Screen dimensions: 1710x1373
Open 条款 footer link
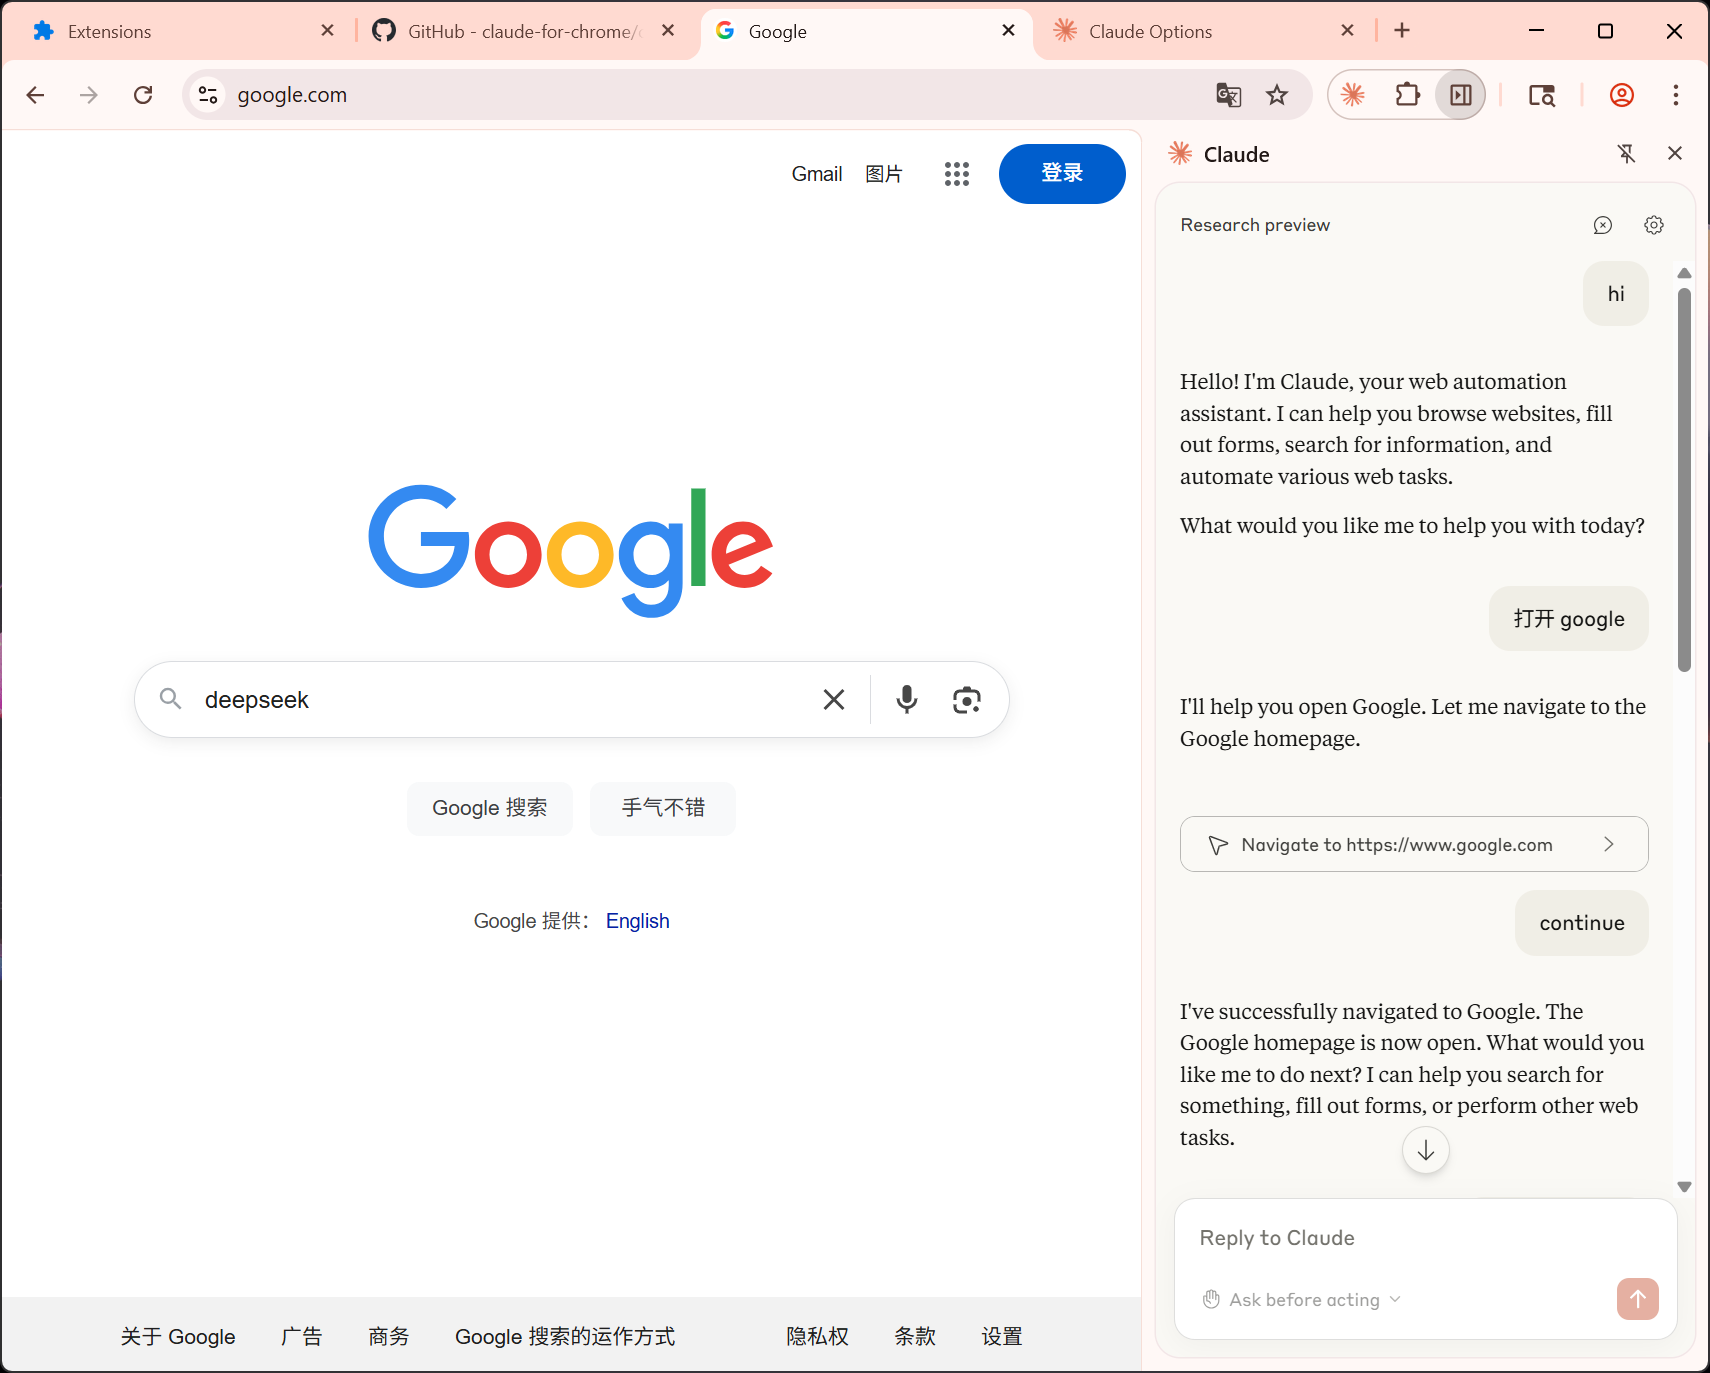click(x=915, y=1337)
